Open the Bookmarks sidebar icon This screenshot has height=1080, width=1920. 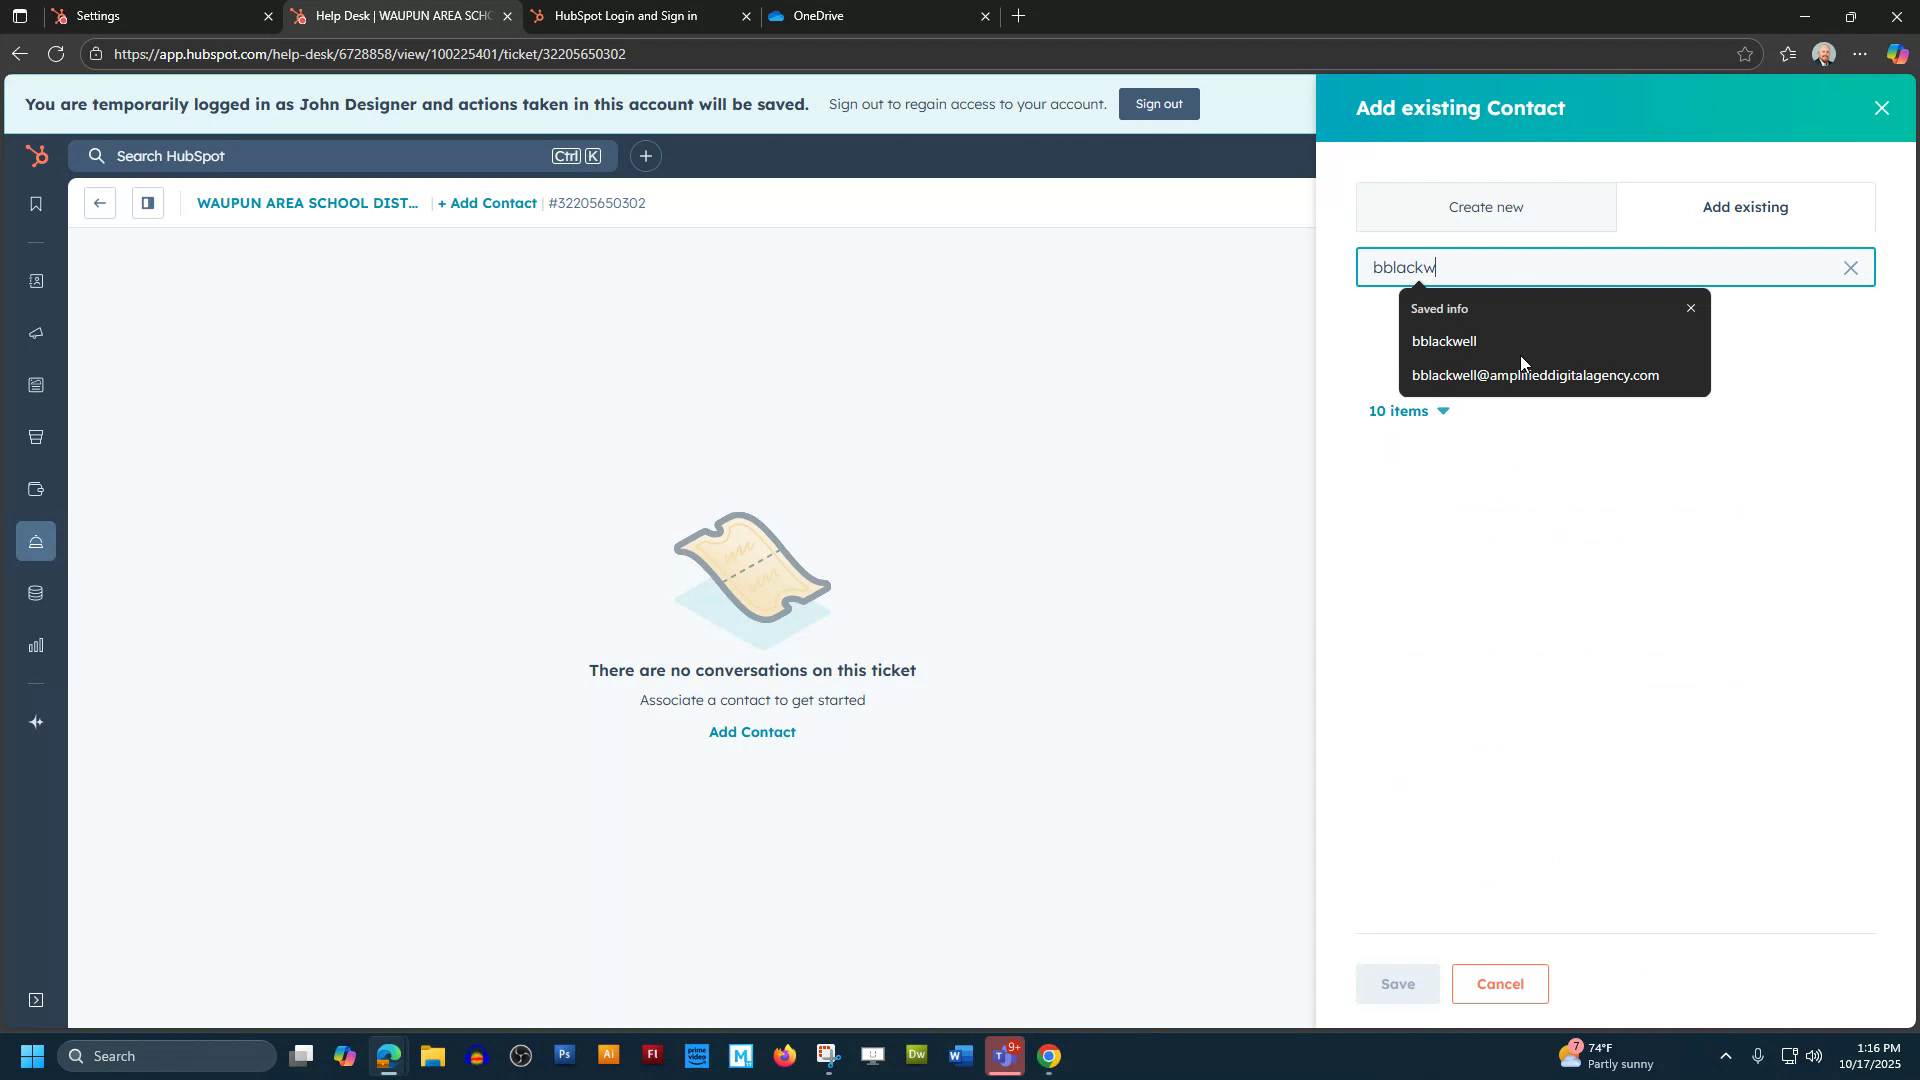(x=36, y=203)
